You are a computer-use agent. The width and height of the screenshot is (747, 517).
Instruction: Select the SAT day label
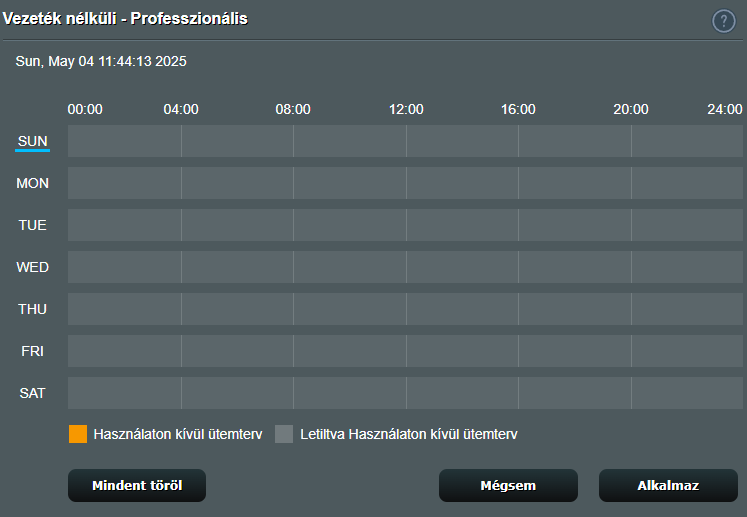pyautogui.click(x=32, y=393)
